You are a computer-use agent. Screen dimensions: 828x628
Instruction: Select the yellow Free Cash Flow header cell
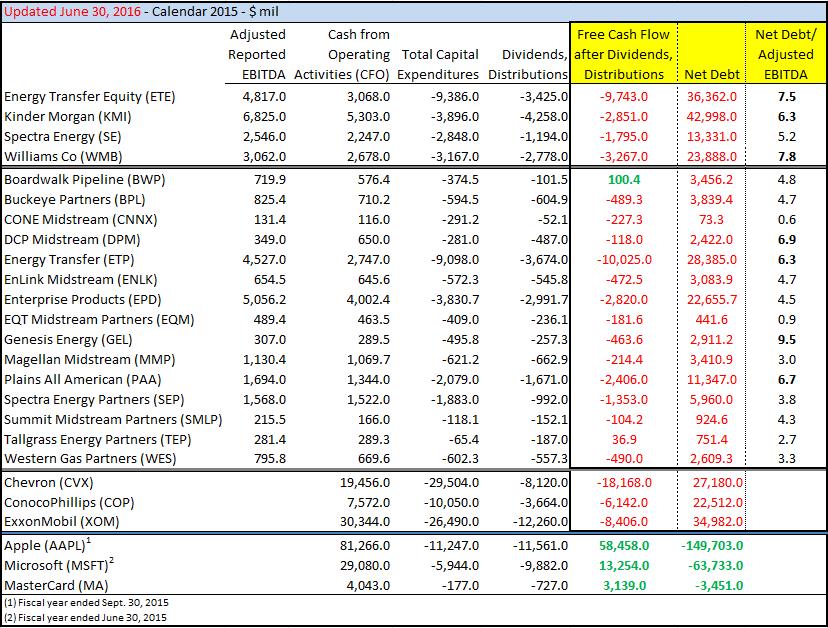tap(624, 54)
